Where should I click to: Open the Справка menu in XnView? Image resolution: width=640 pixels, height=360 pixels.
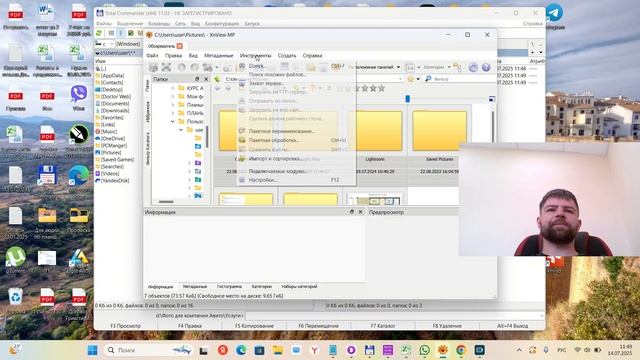click(312, 56)
